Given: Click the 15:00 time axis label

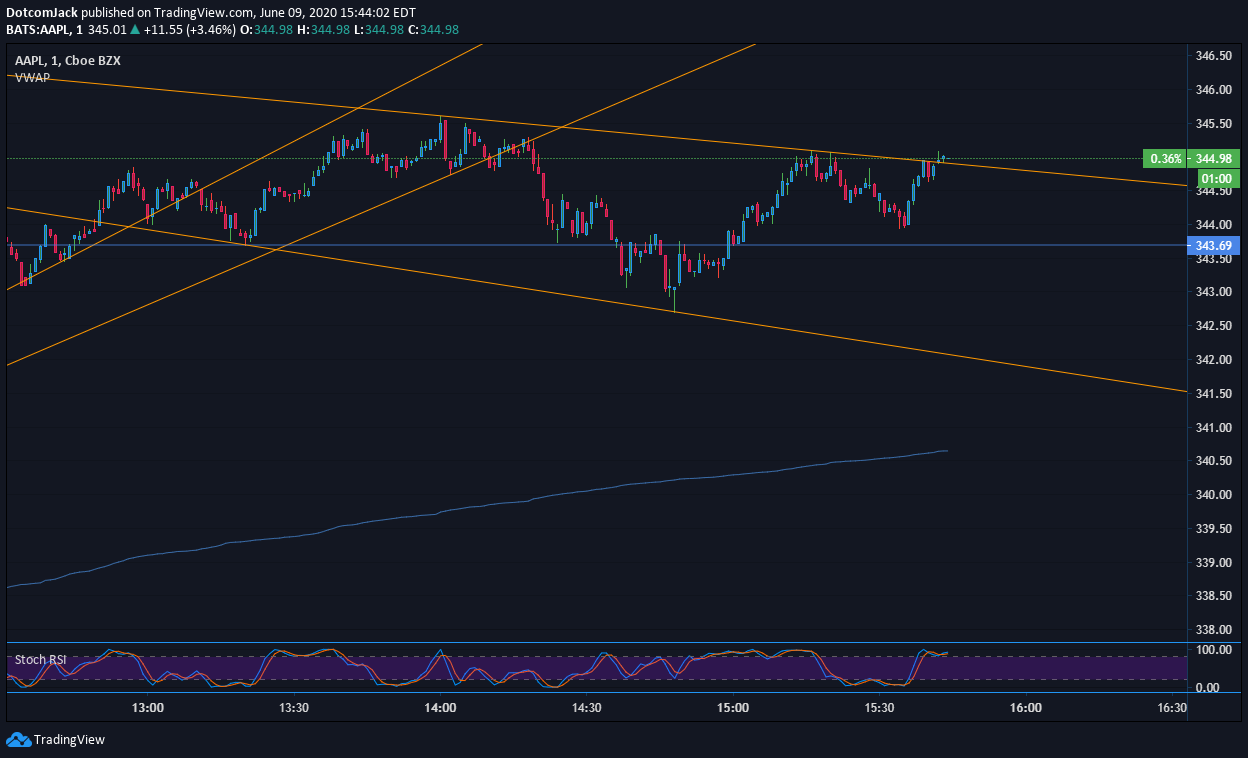Looking at the screenshot, I should (x=733, y=708).
